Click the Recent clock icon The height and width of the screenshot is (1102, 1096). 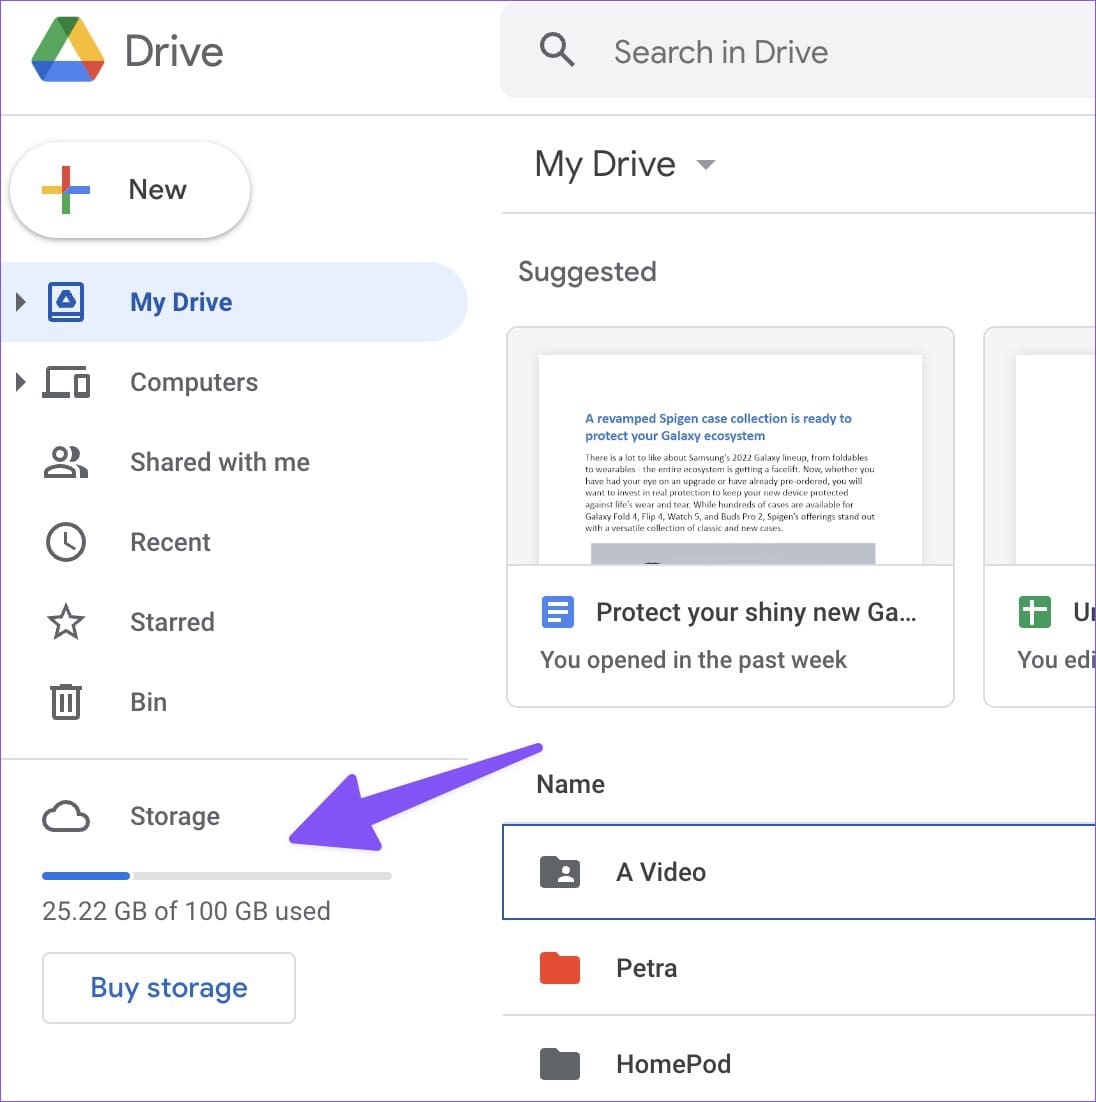pos(66,542)
